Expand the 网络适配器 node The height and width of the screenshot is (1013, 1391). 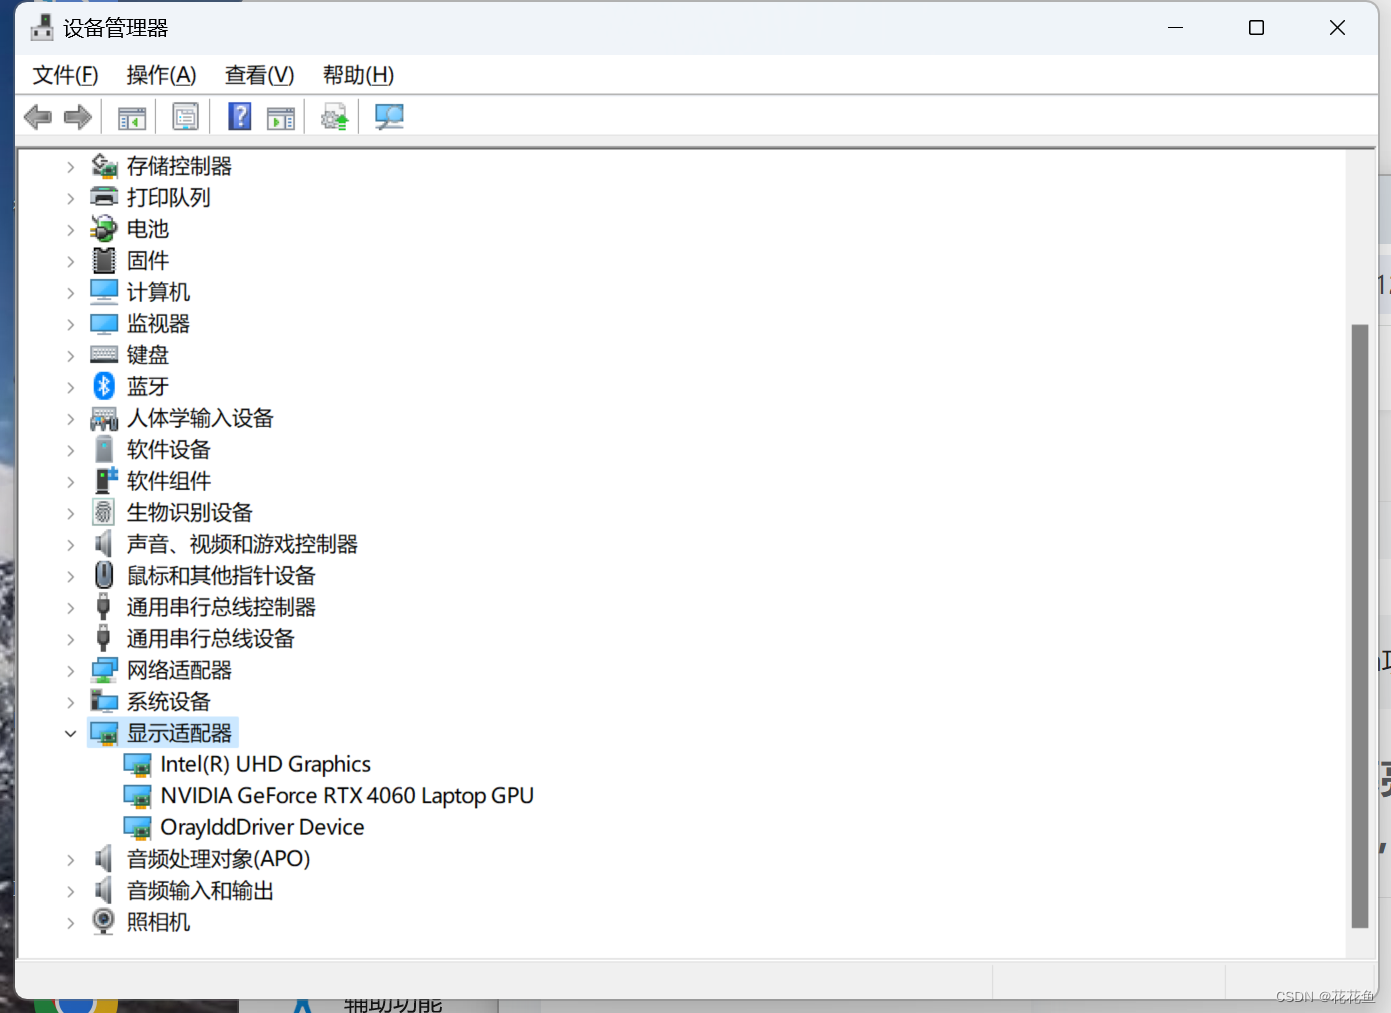(70, 671)
